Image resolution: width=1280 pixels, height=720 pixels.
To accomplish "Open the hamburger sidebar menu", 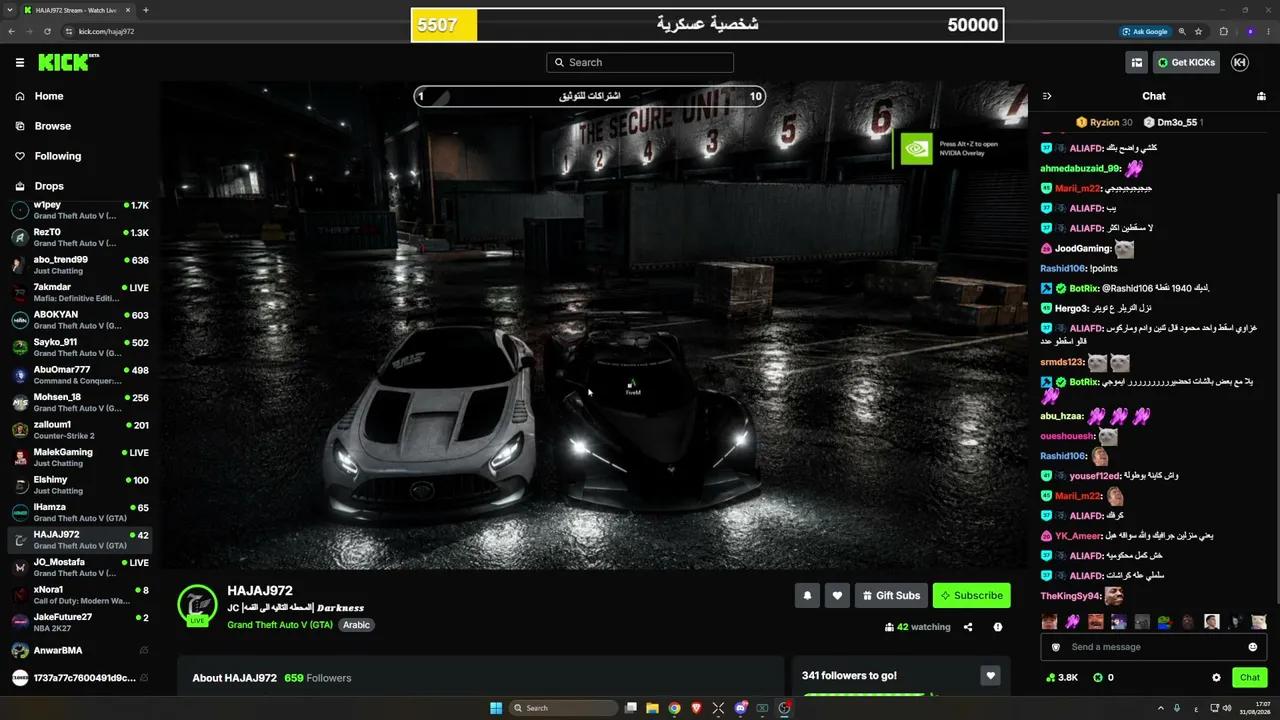I will [20, 62].
